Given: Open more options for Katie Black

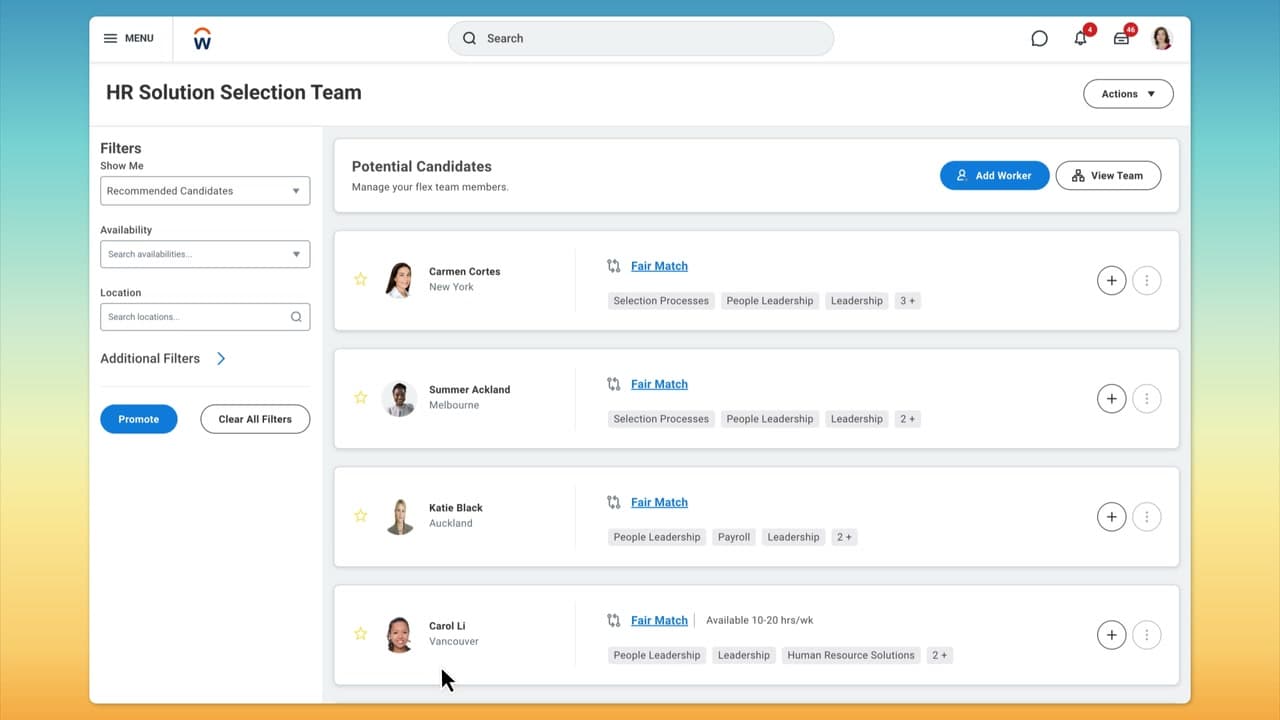Looking at the screenshot, I should (x=1147, y=516).
